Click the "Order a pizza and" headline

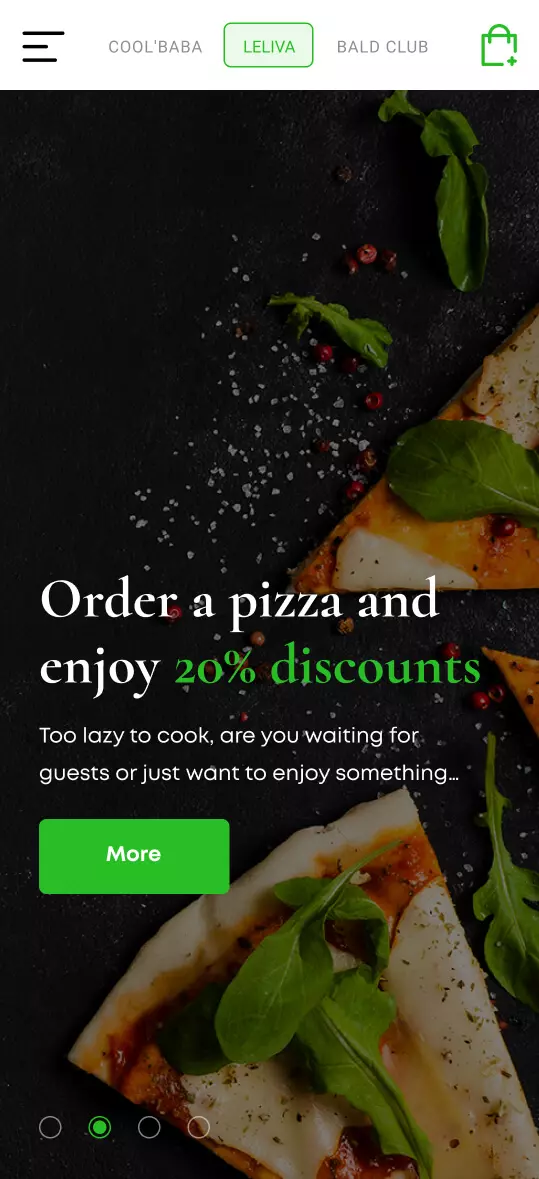239,601
